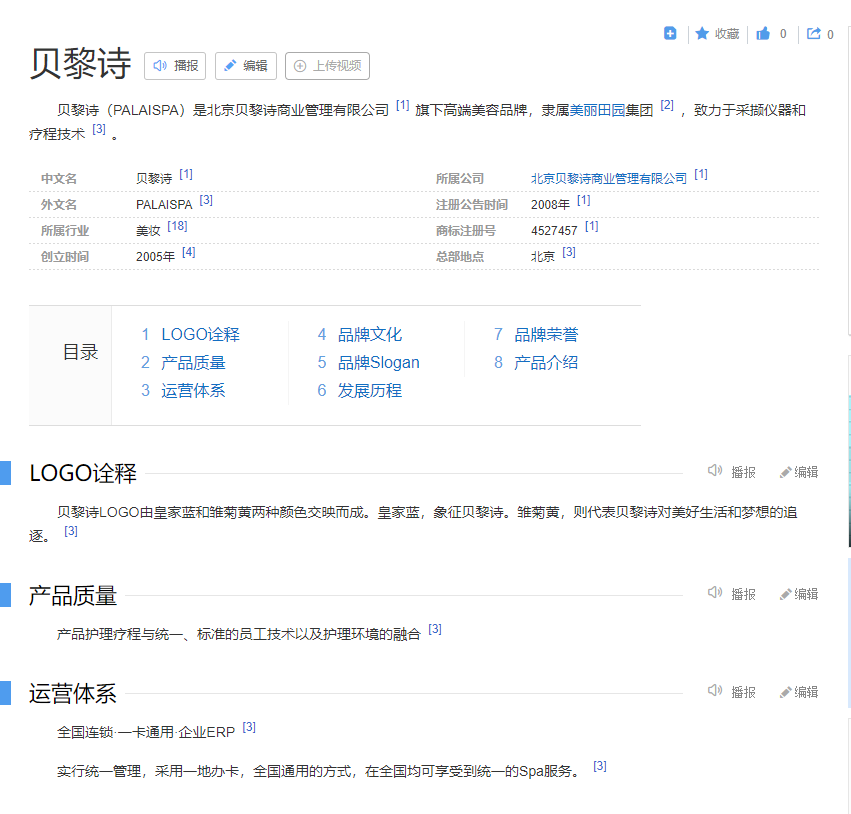
Task: Click reference [3] next to 北京
Action: [x=569, y=252]
